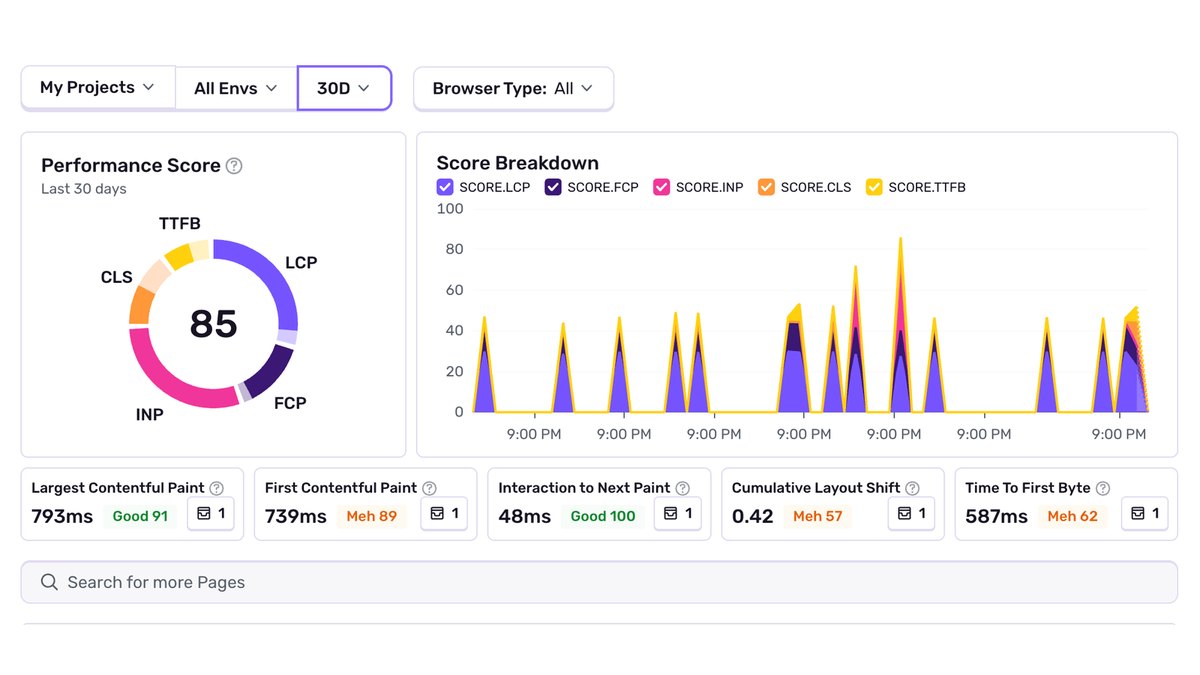
Task: Open issues button for Interaction to Next Paint
Action: [678, 513]
